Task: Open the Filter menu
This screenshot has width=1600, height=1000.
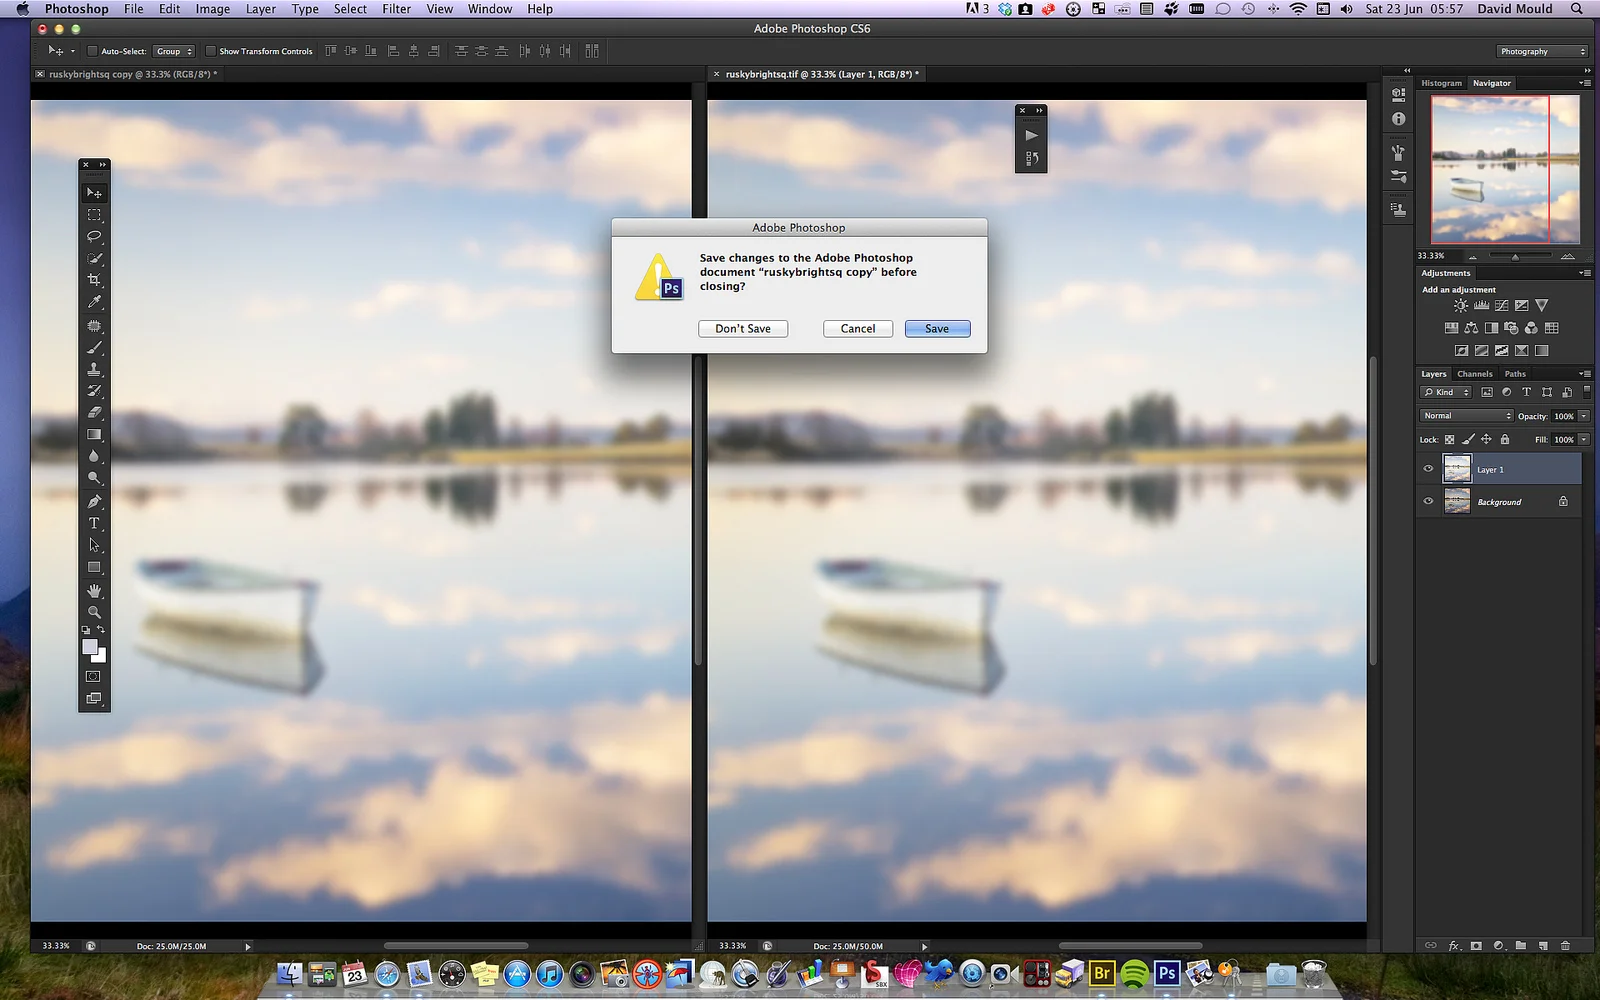Action: pyautogui.click(x=396, y=9)
